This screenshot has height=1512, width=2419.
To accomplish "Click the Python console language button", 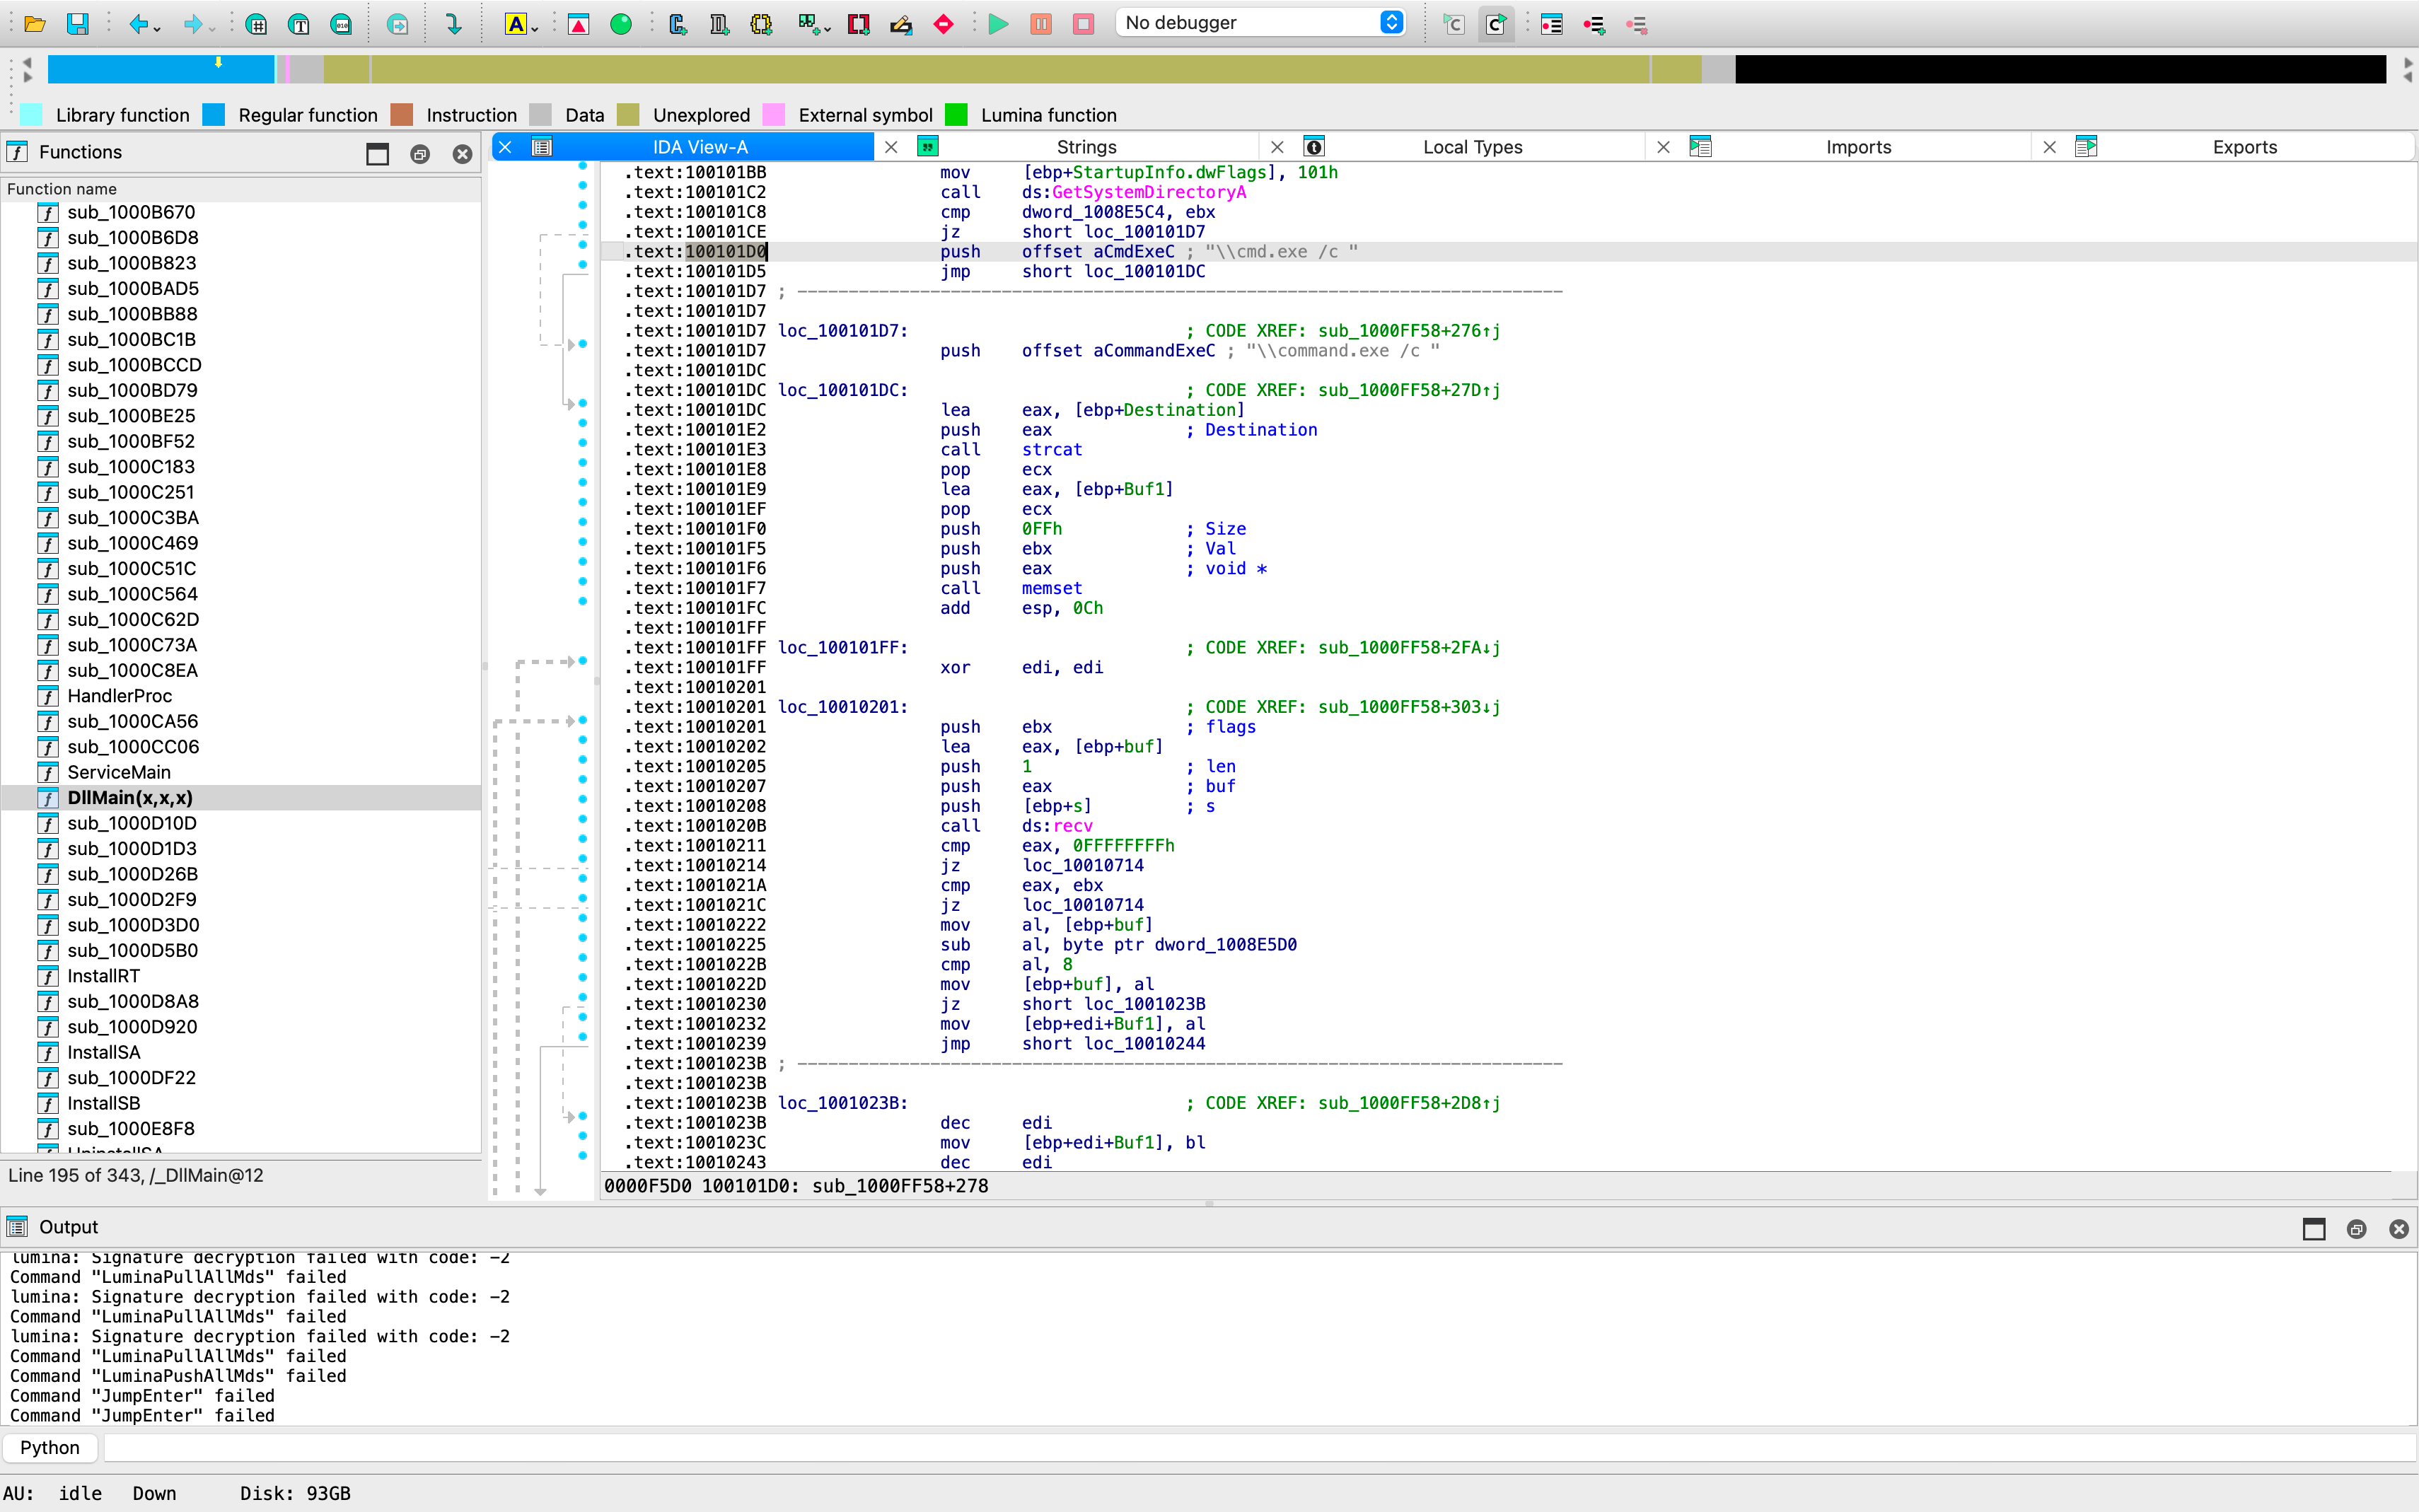I will pyautogui.click(x=50, y=1447).
